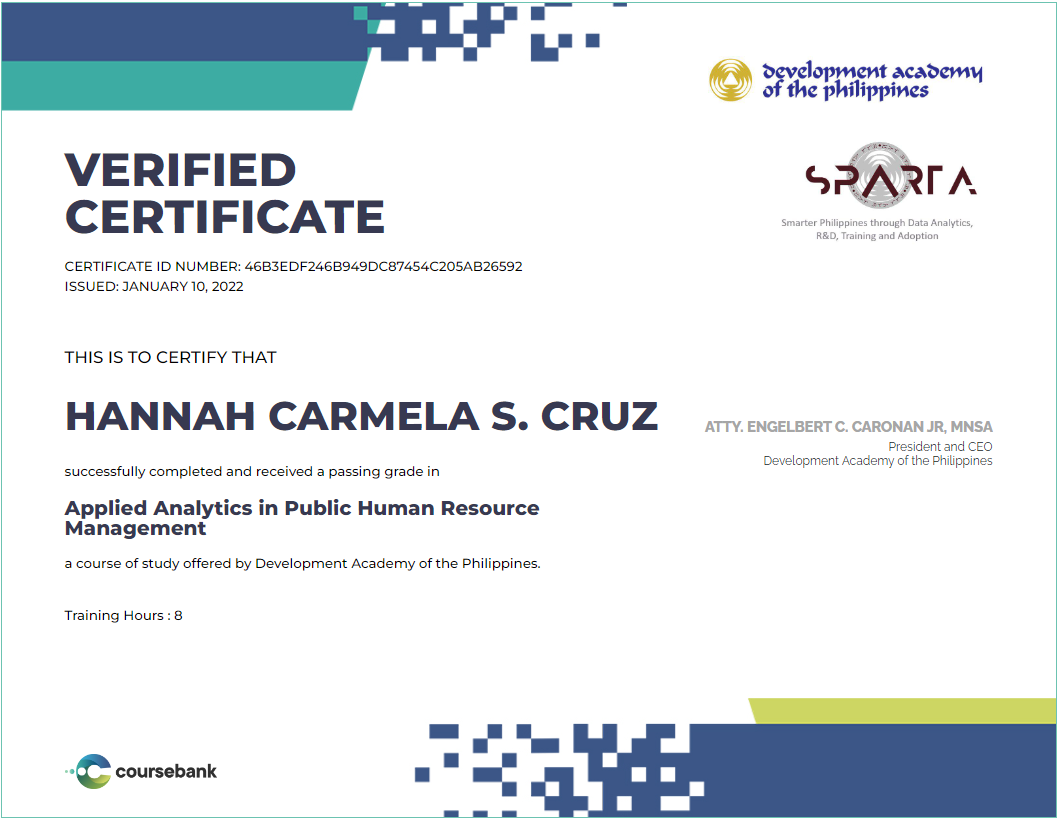Click the word 'Management' in course title
1059x820 pixels.
tap(135, 528)
